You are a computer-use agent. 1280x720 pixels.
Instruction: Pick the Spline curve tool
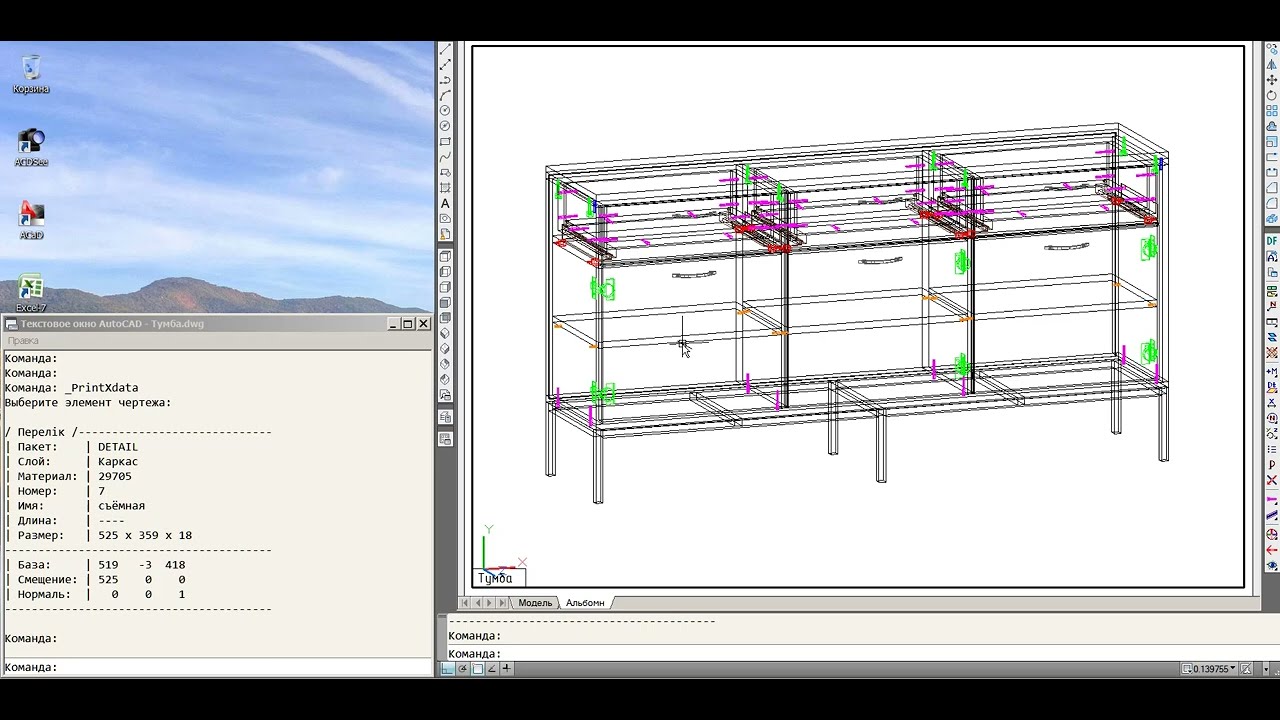pos(446,157)
